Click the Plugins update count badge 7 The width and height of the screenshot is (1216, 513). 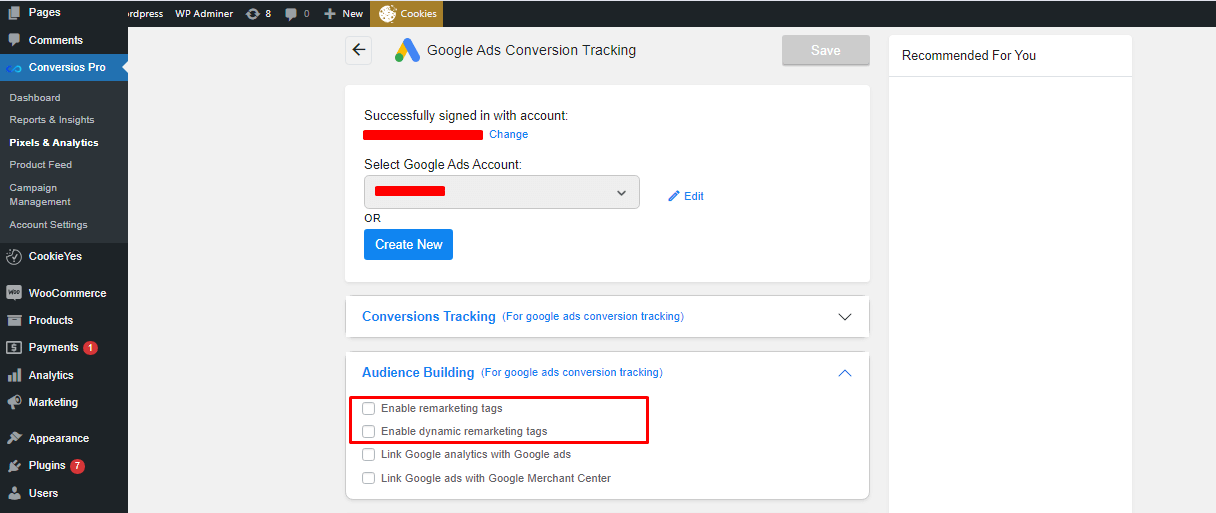click(x=77, y=466)
